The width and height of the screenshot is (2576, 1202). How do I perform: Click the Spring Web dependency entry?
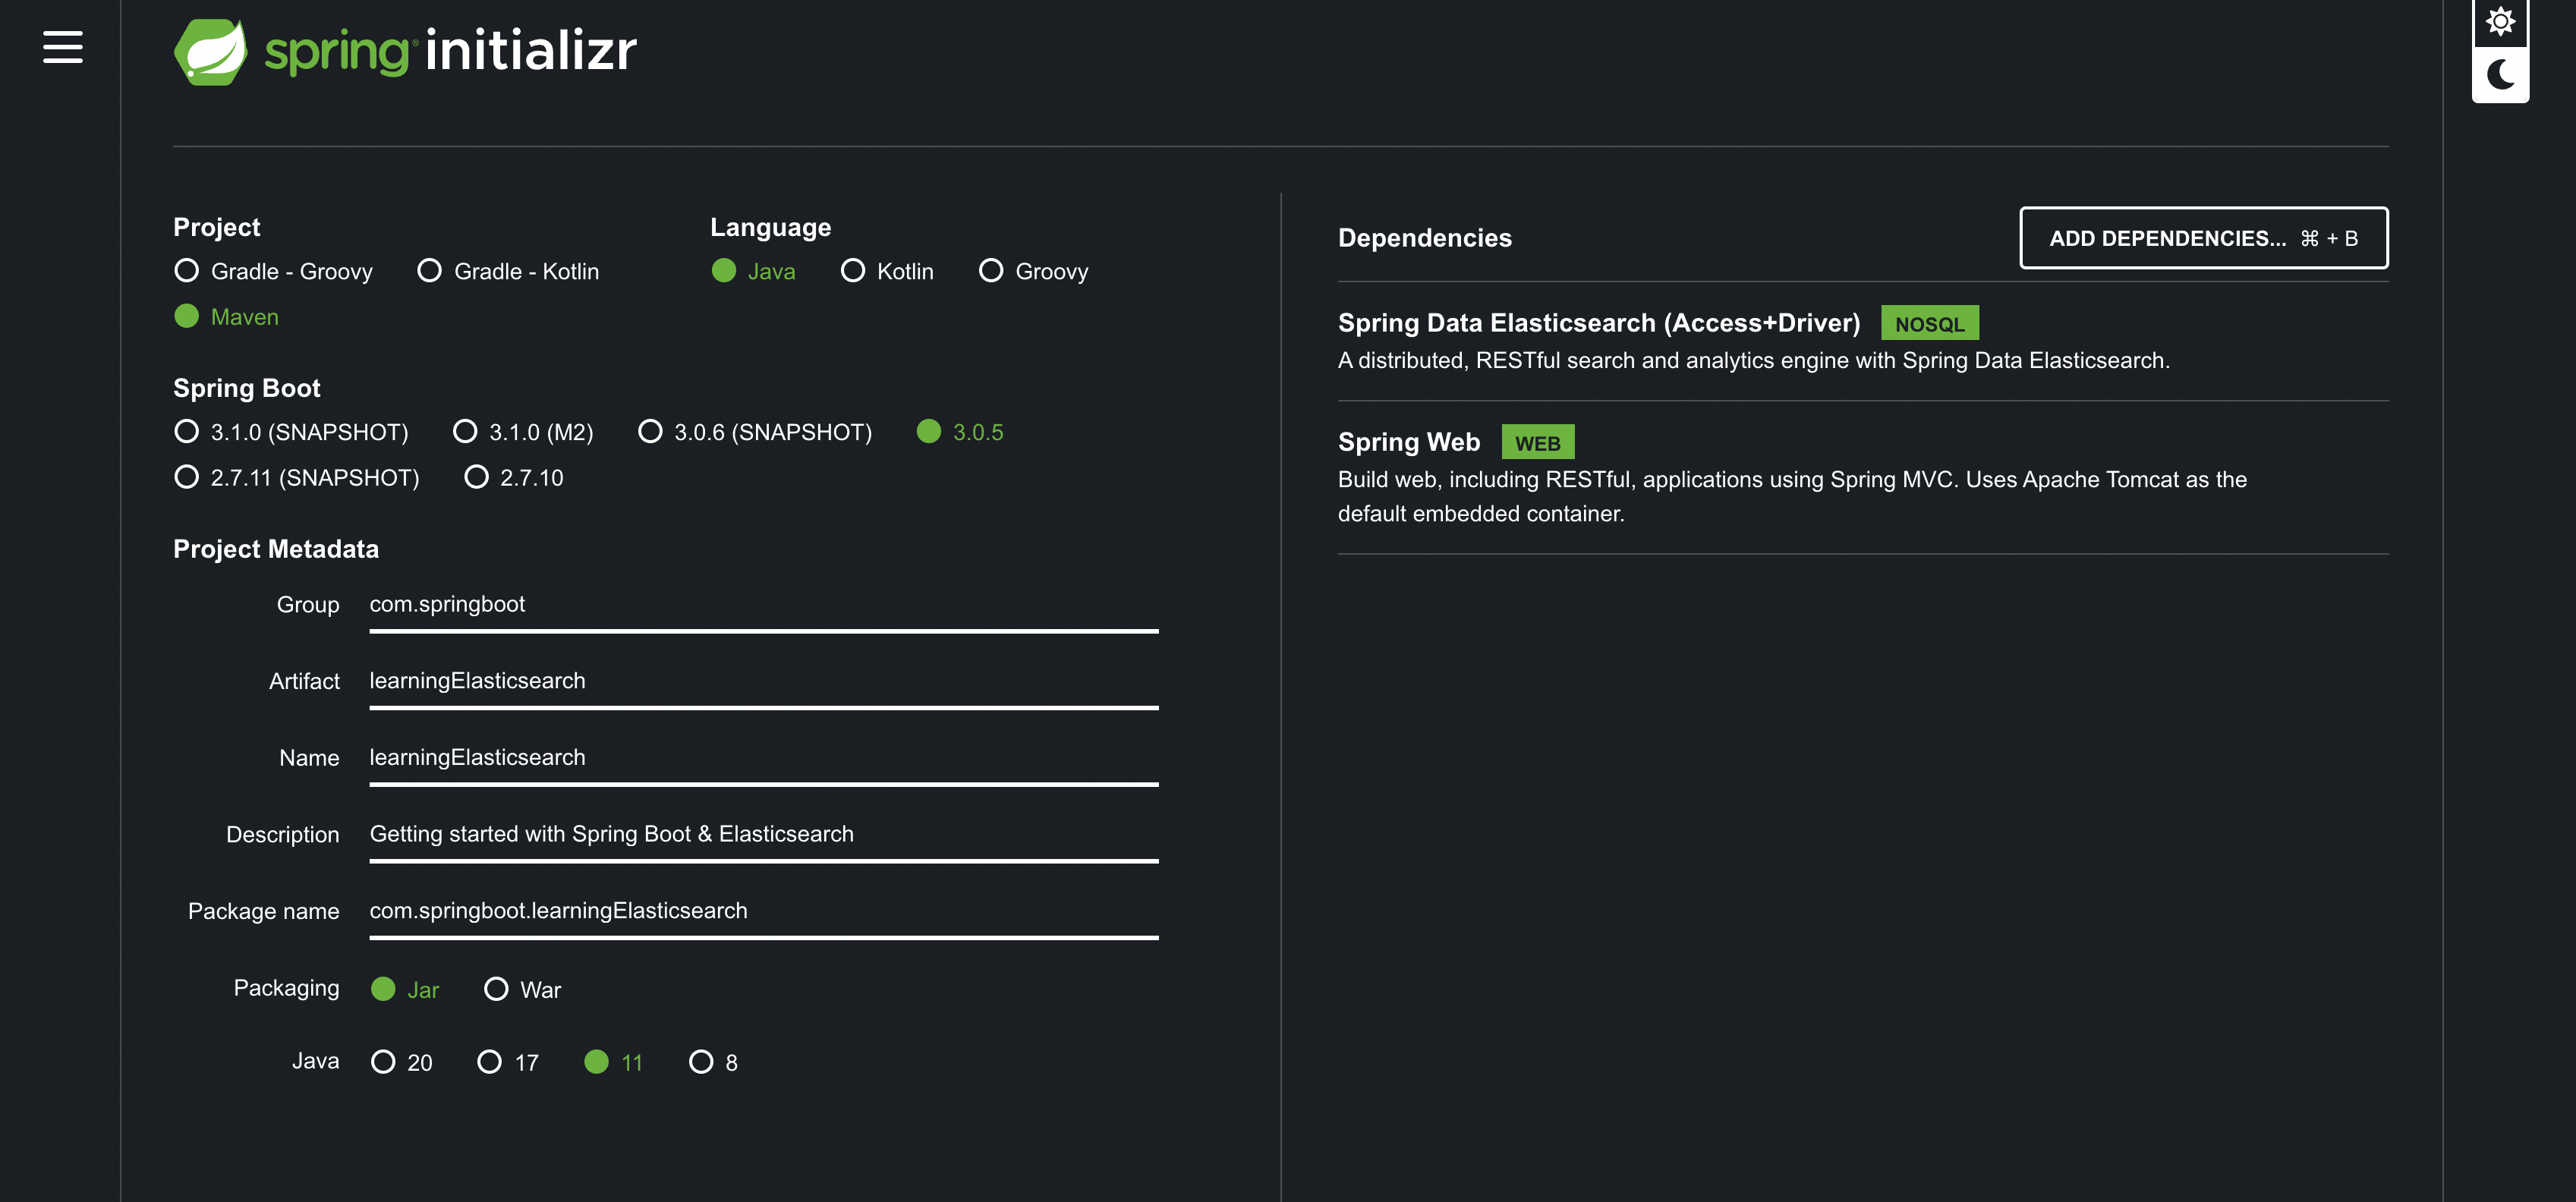[1408, 442]
